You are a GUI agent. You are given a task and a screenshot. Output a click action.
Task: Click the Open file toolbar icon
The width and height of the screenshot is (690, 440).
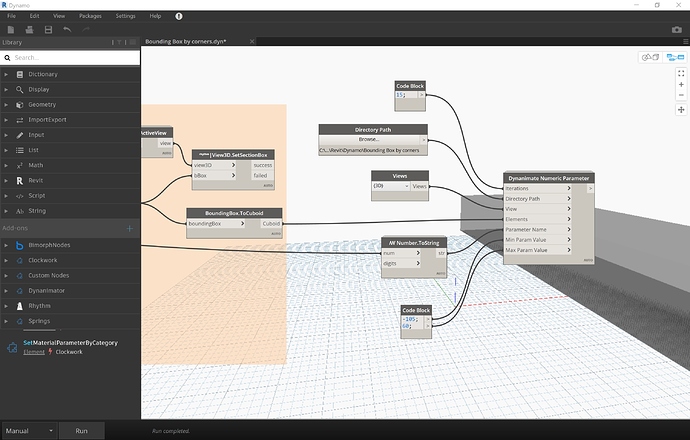point(29,29)
